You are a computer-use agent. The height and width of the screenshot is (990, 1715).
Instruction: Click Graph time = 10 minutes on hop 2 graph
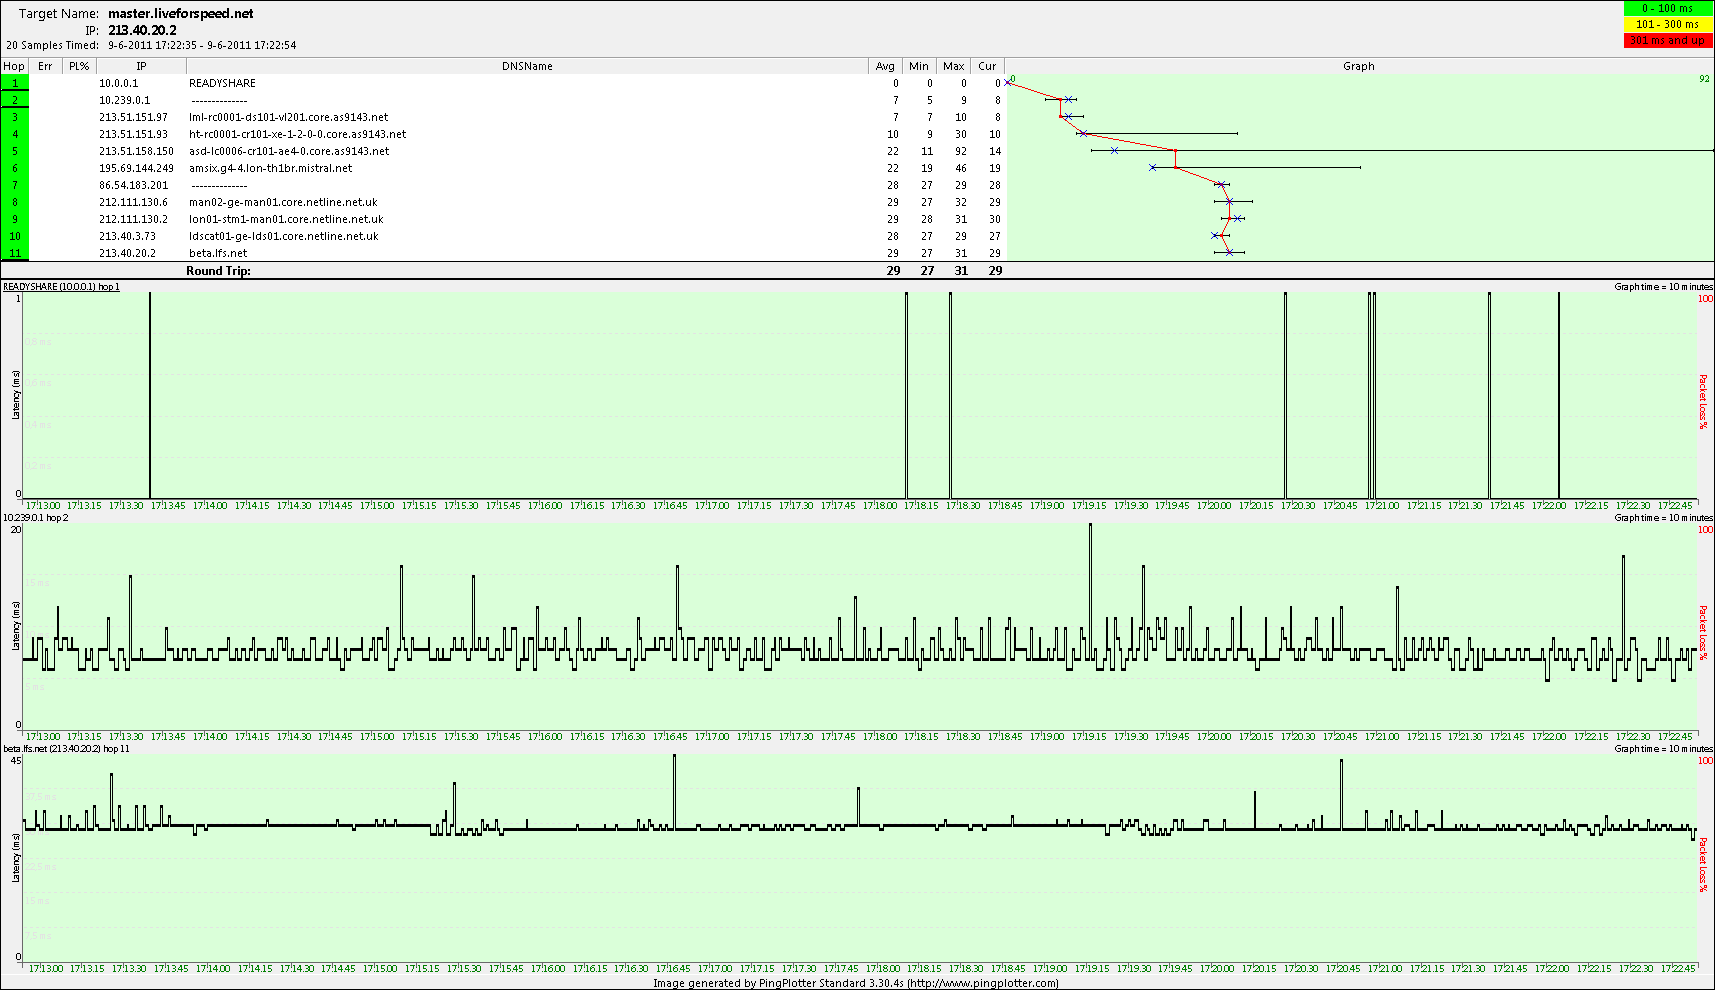pos(1663,518)
